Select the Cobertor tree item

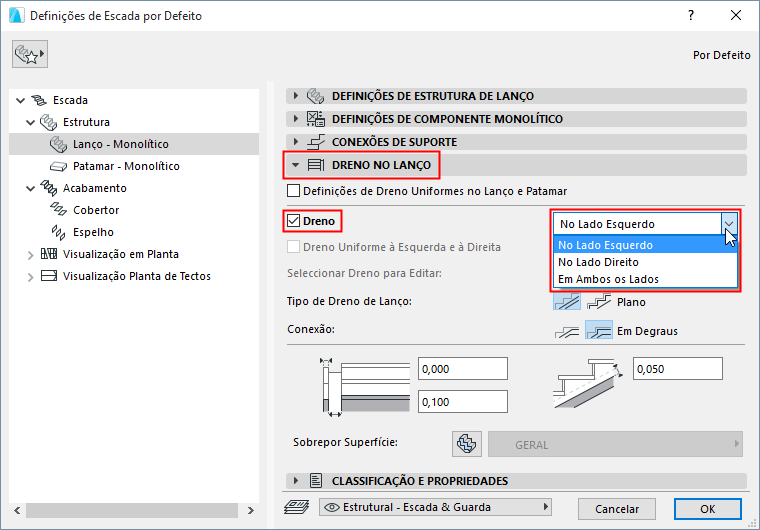click(96, 210)
